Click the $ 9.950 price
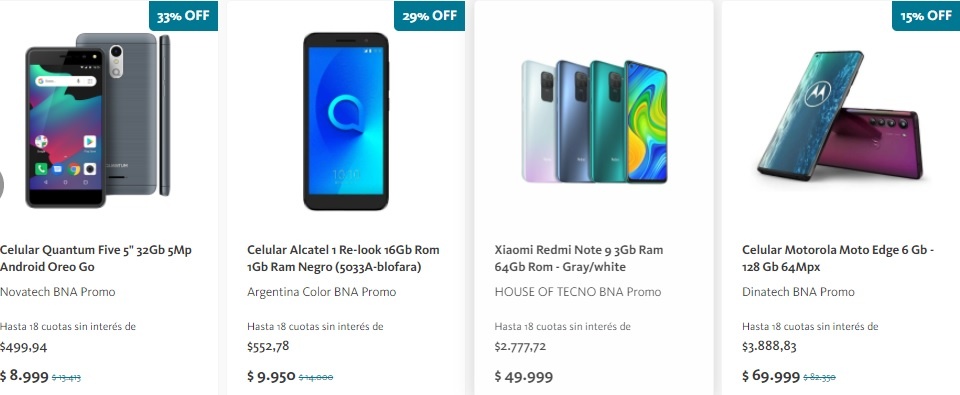960x395 pixels. click(x=271, y=376)
